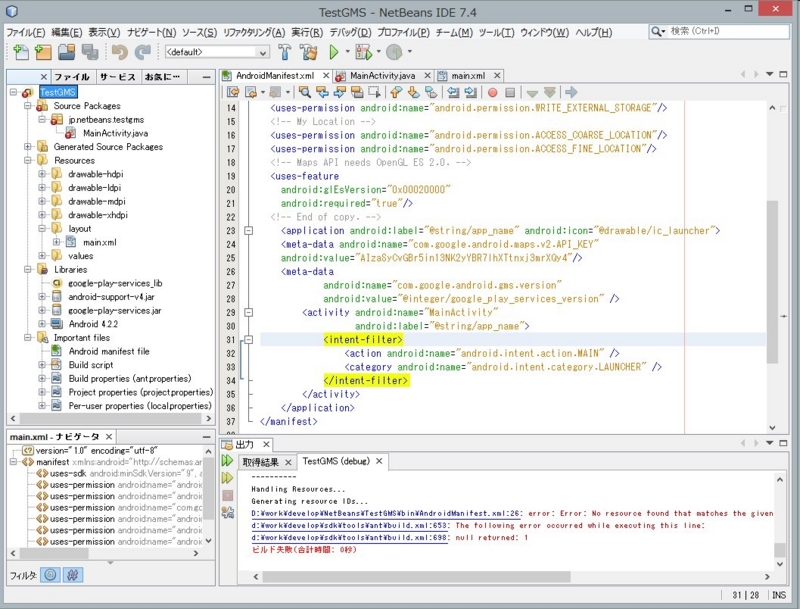Click the Debug Project toolbar icon
Screen dimensions: 800x609
(362, 52)
